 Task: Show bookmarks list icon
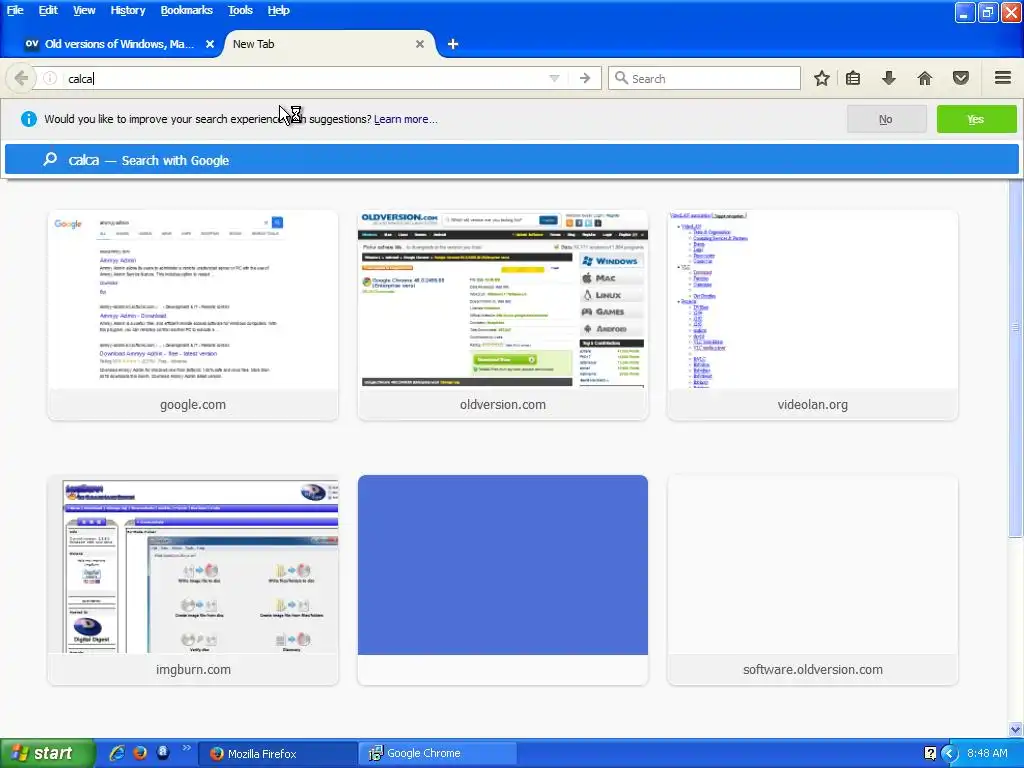(853, 78)
